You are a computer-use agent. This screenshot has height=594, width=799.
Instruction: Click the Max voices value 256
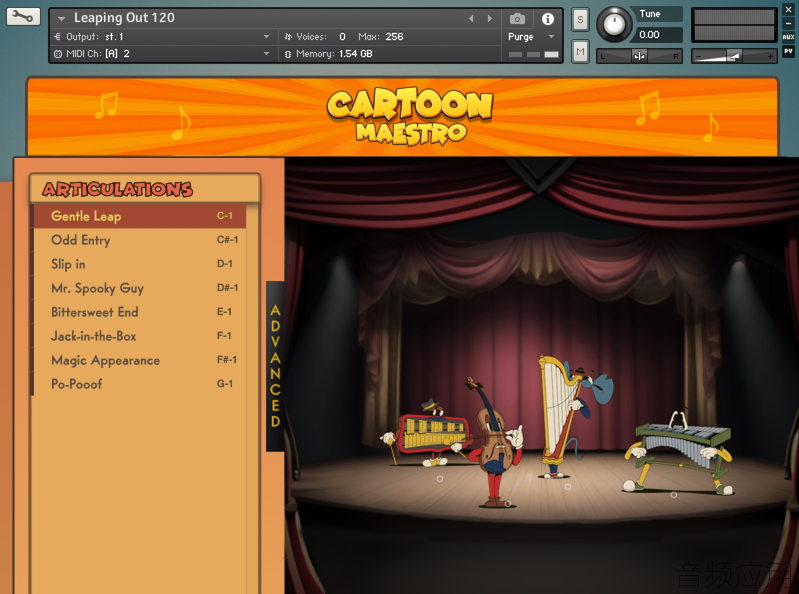394,37
